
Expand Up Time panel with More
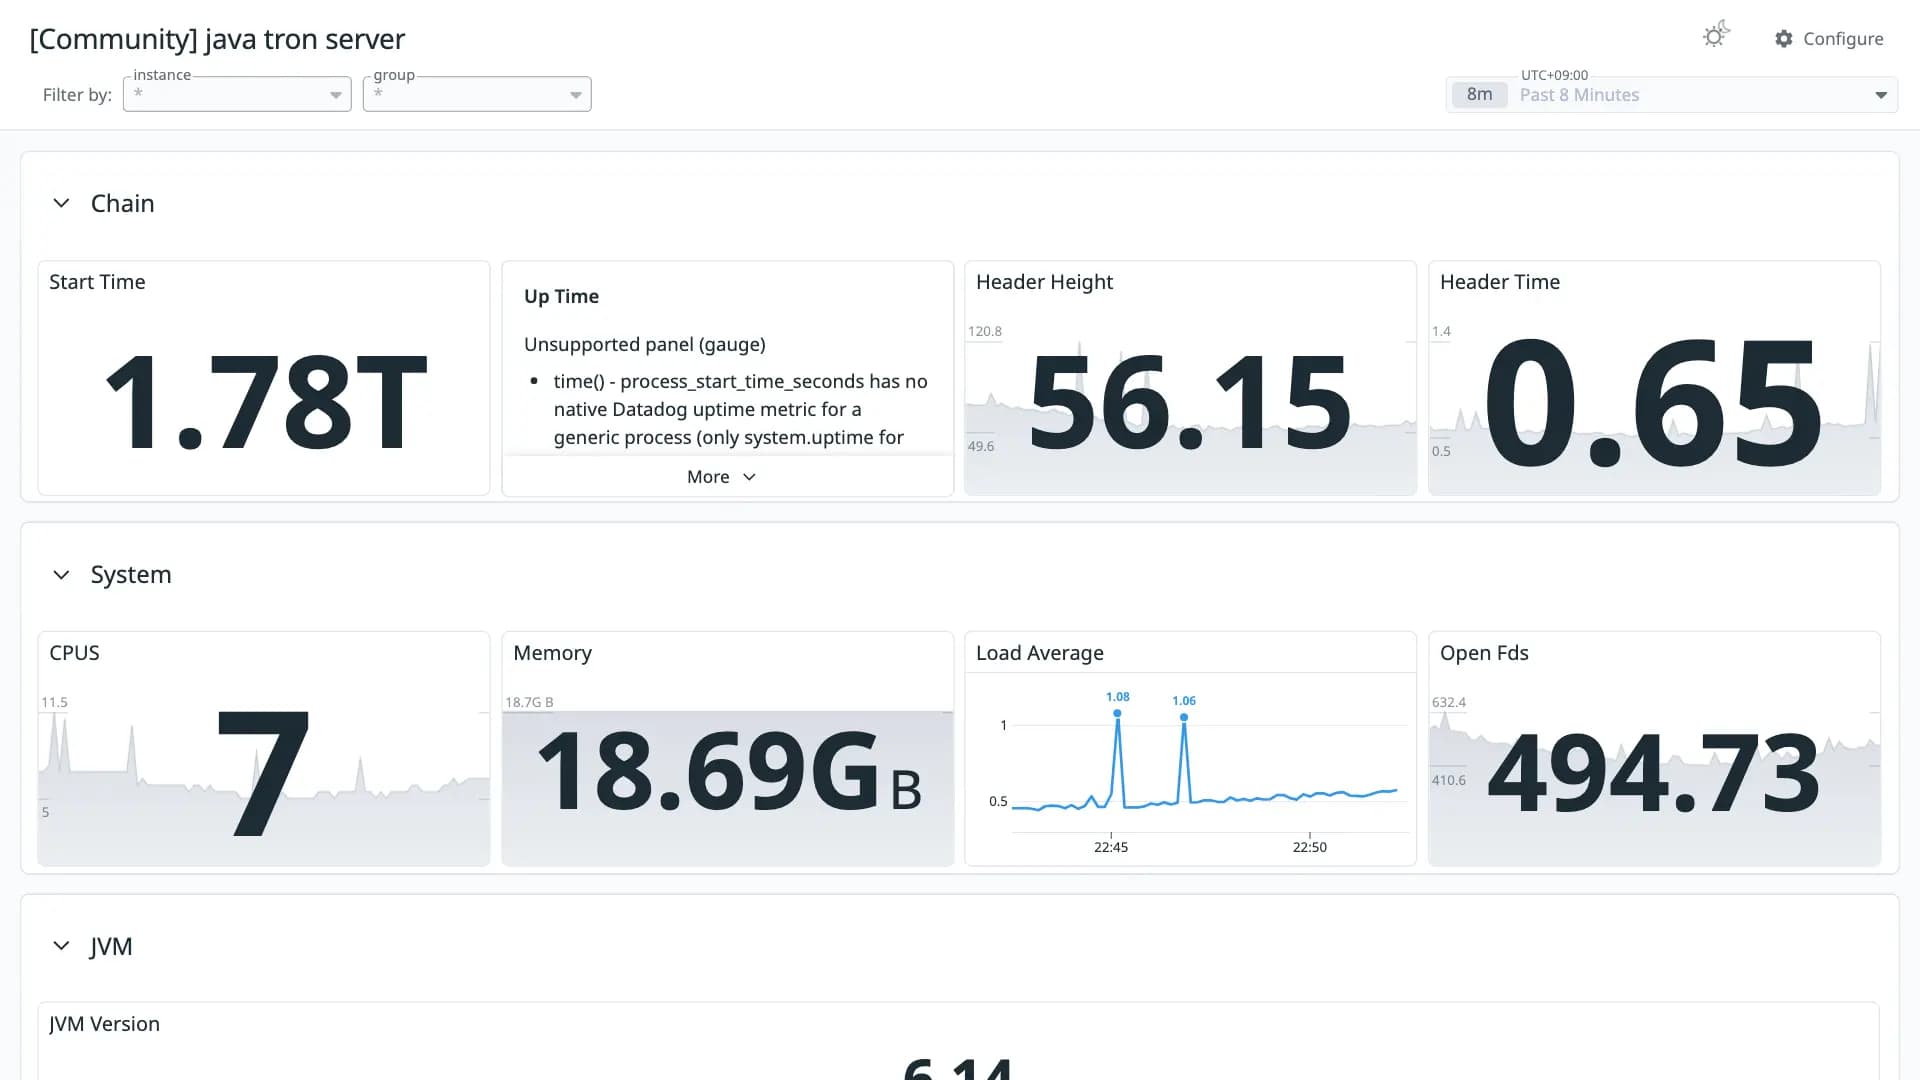click(721, 477)
